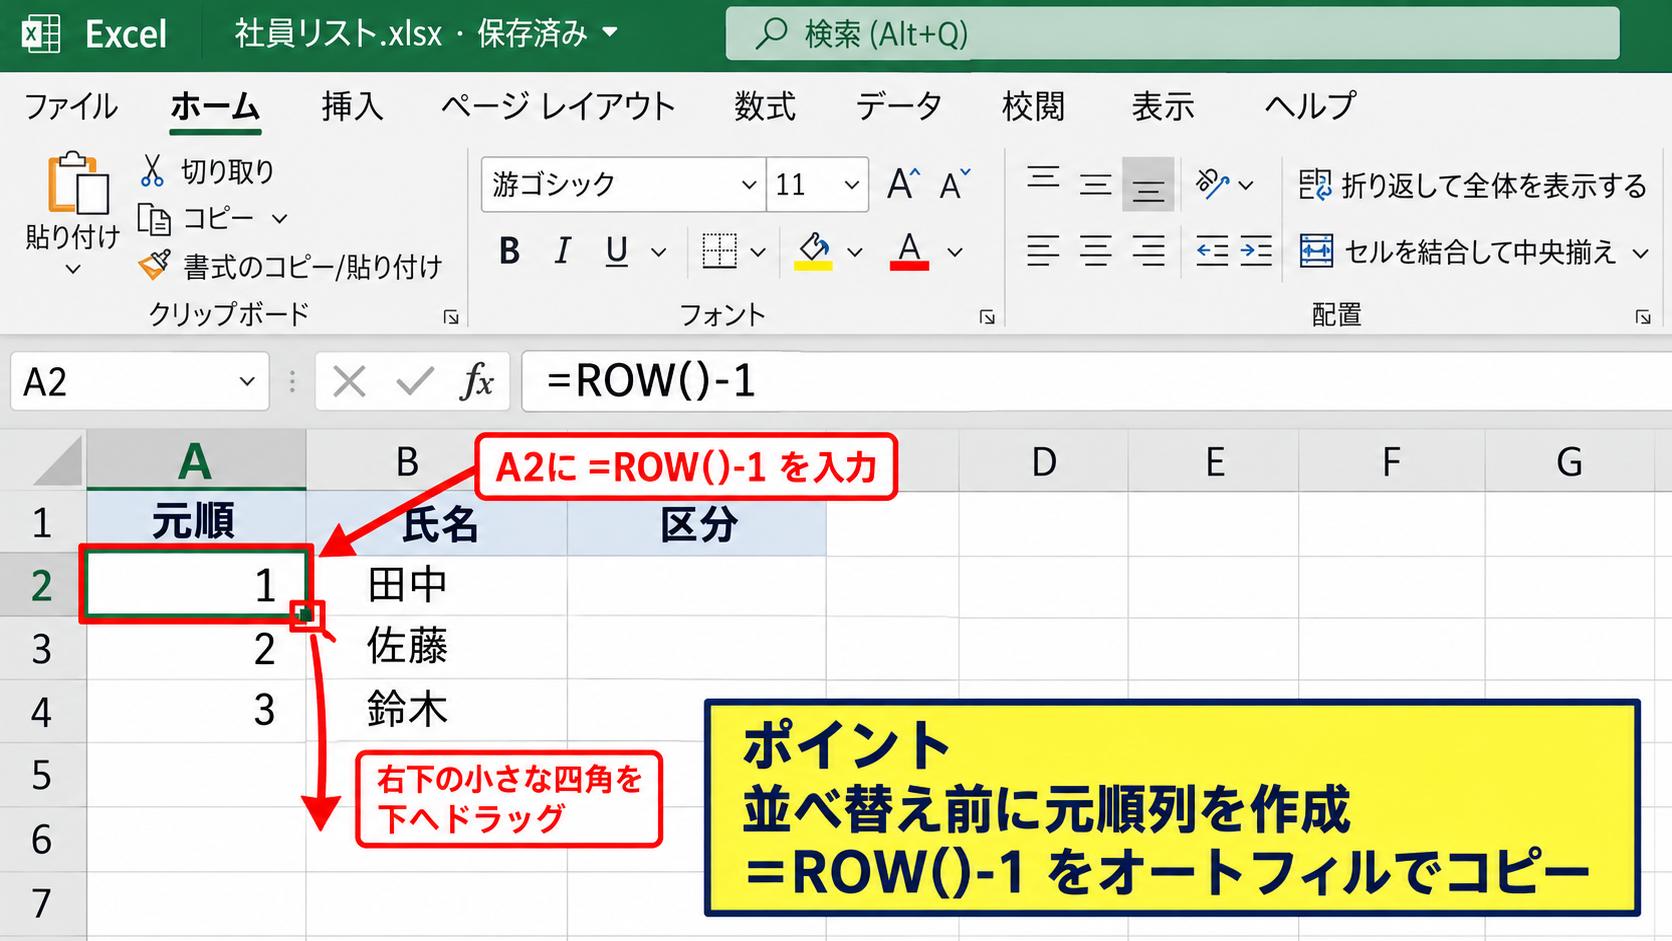Open the font name 游ゴシック dropdown
The image size is (1672, 941).
coord(748,185)
